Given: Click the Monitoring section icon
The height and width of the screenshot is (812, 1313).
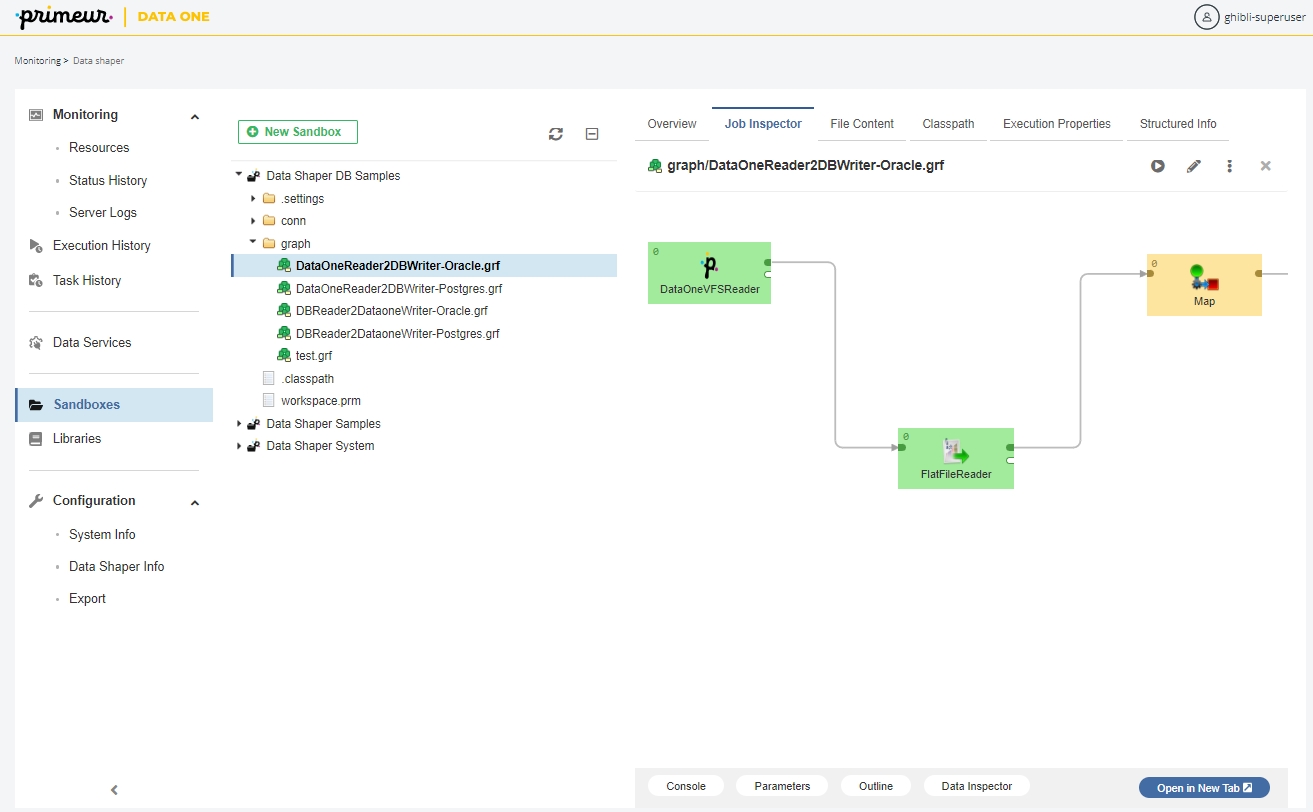Looking at the screenshot, I should (36, 115).
